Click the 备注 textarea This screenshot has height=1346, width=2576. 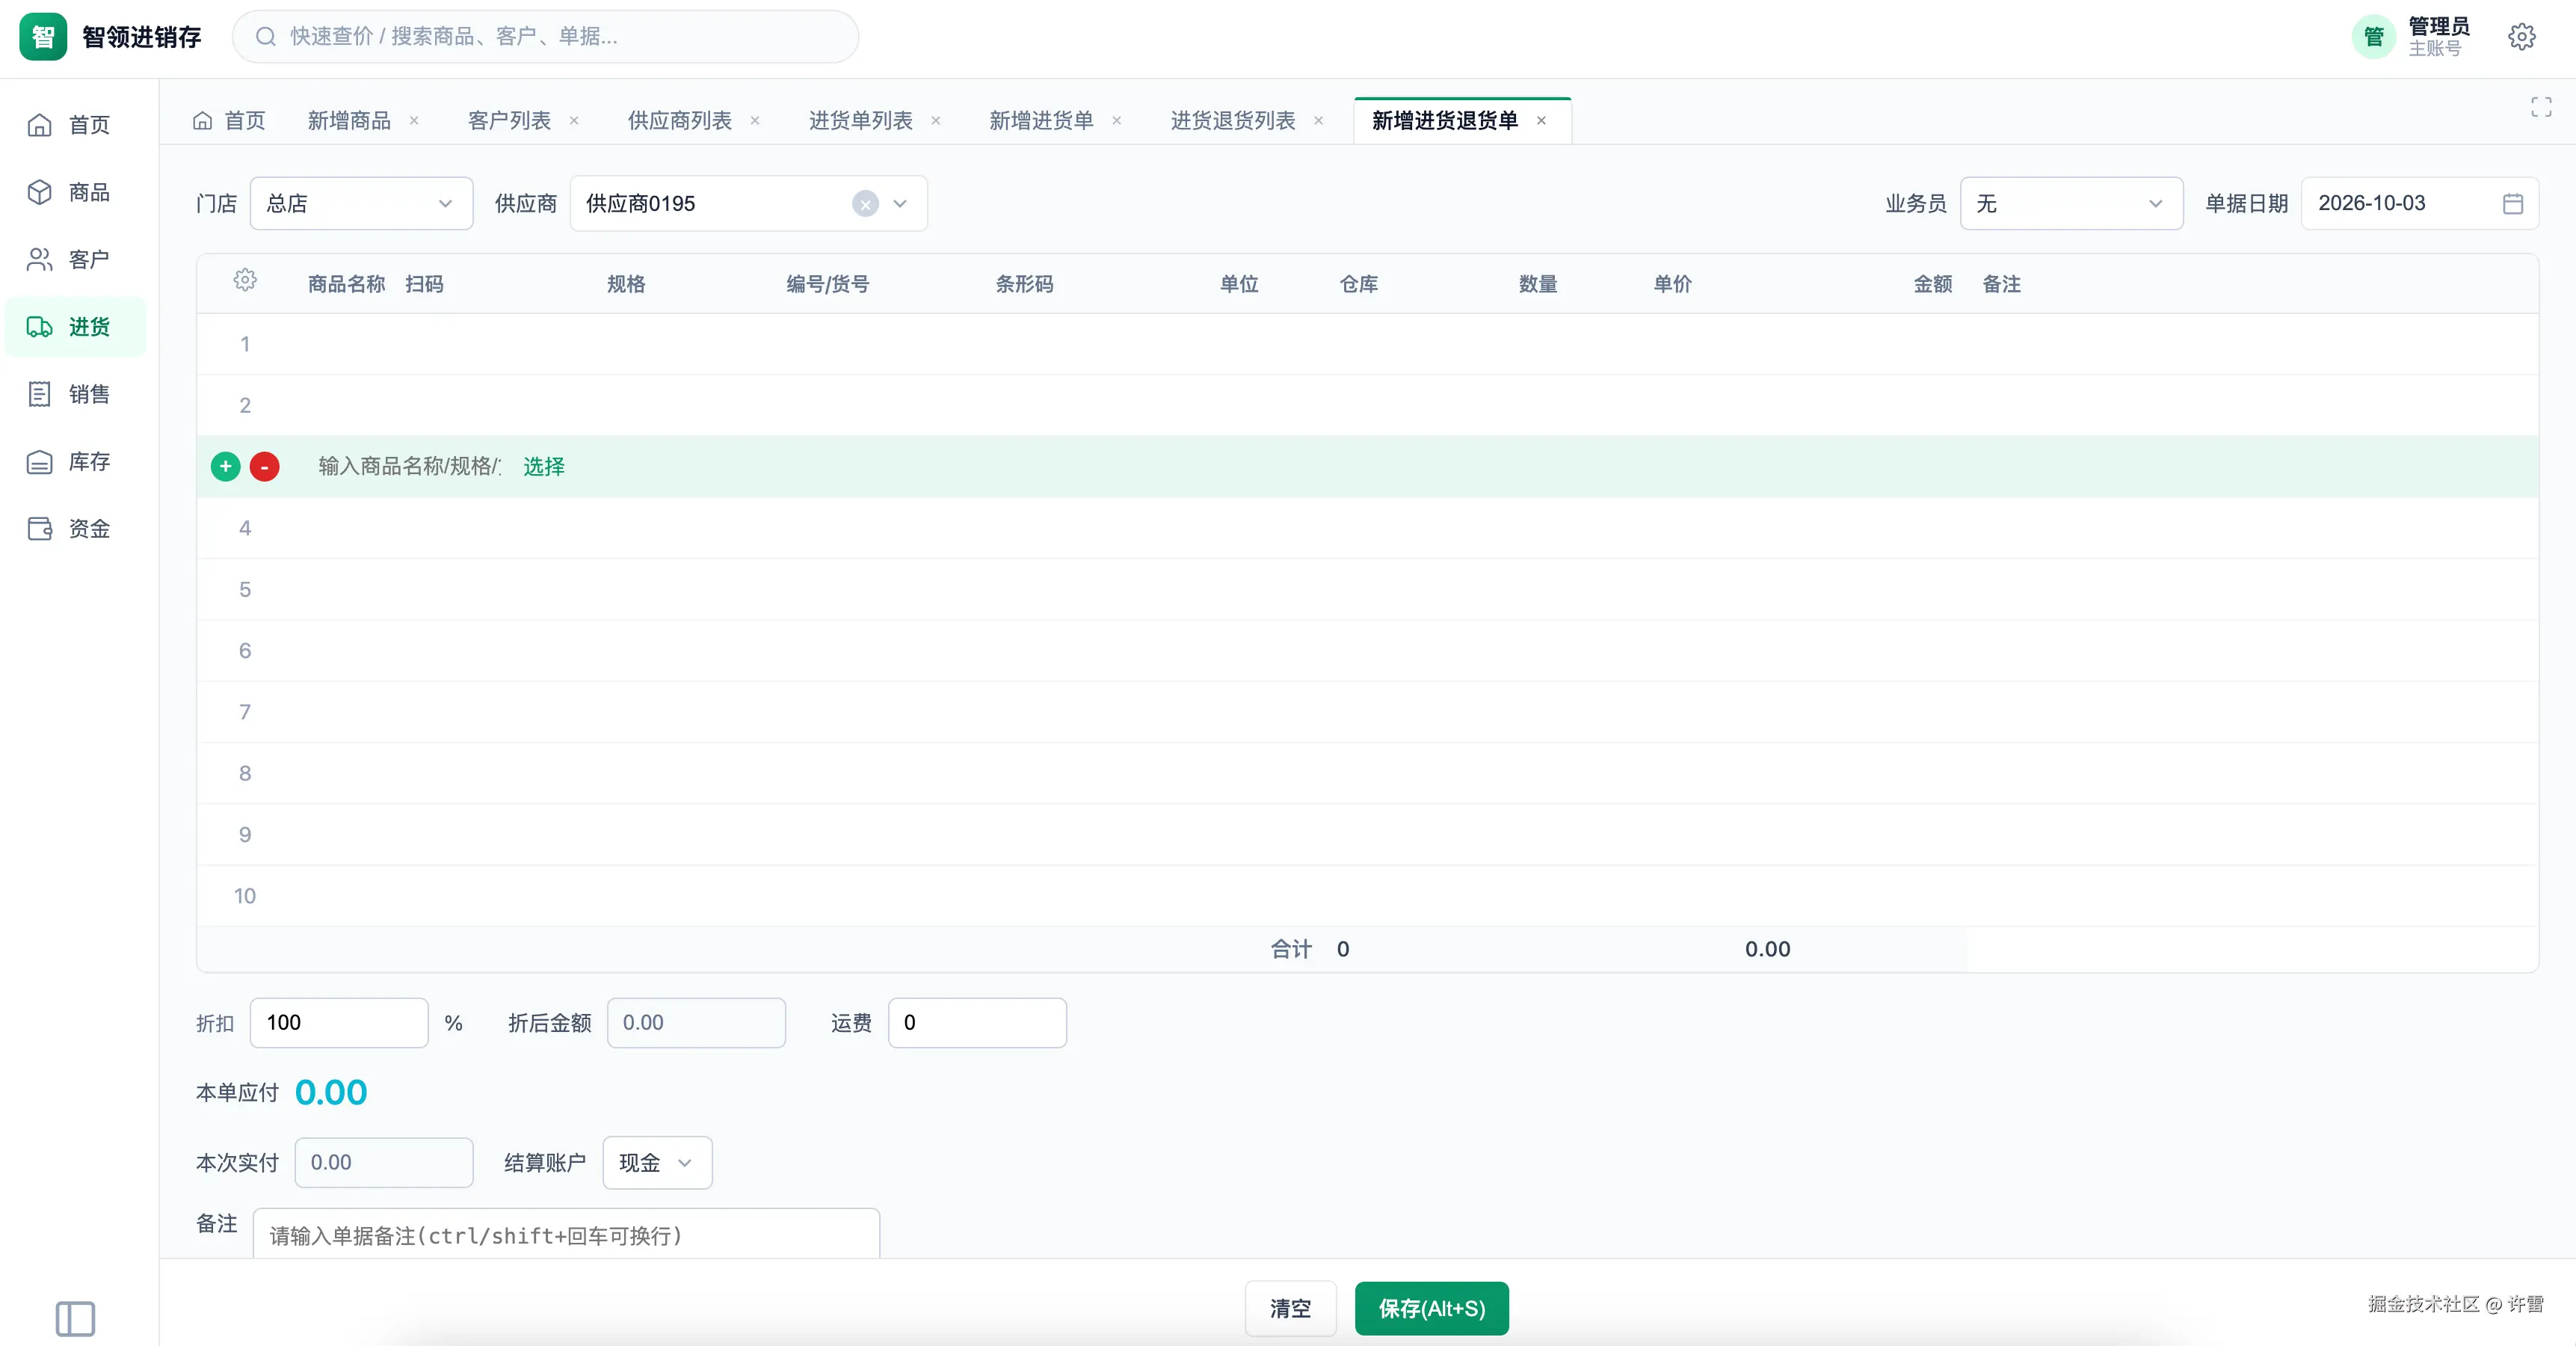tap(566, 1234)
